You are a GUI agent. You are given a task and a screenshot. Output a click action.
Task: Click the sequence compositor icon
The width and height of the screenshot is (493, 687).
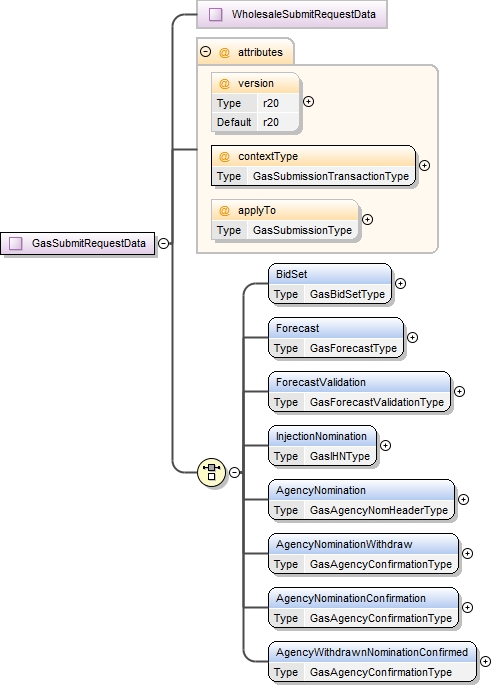[212, 472]
